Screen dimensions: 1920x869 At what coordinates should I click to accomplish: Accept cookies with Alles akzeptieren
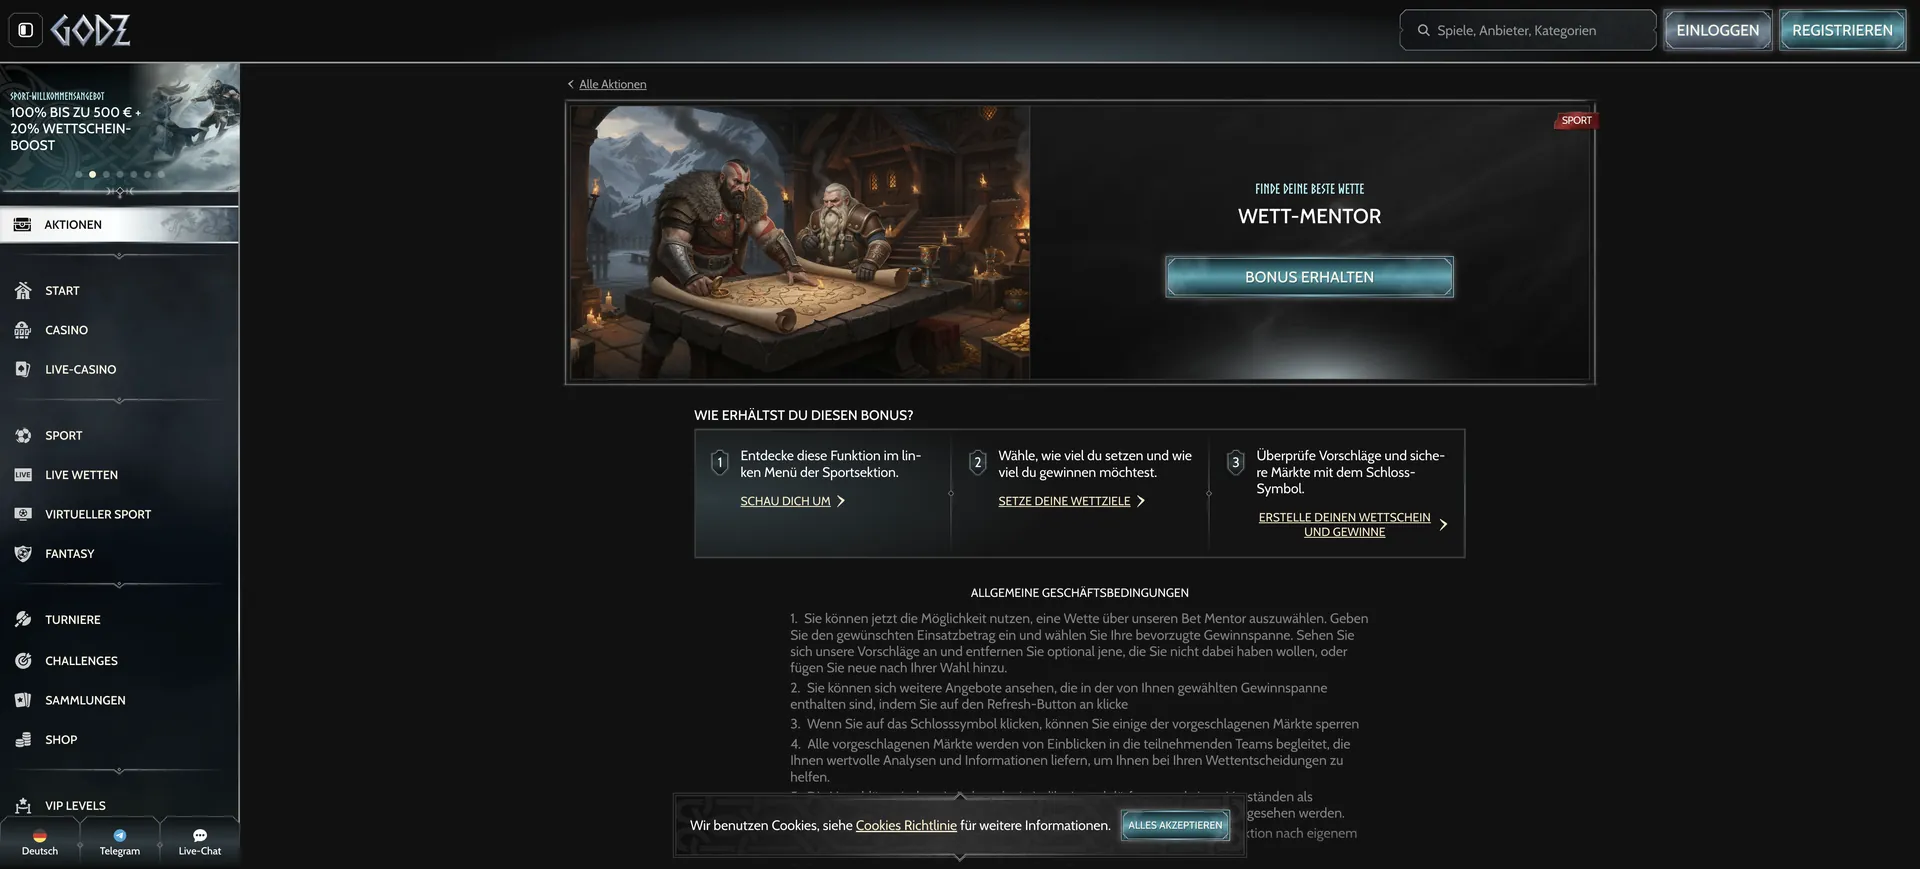1175,825
